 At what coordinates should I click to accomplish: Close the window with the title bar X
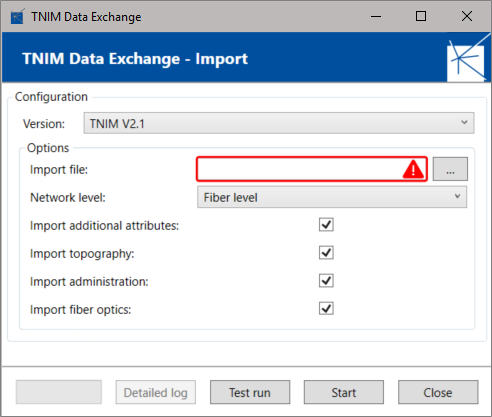(x=467, y=16)
